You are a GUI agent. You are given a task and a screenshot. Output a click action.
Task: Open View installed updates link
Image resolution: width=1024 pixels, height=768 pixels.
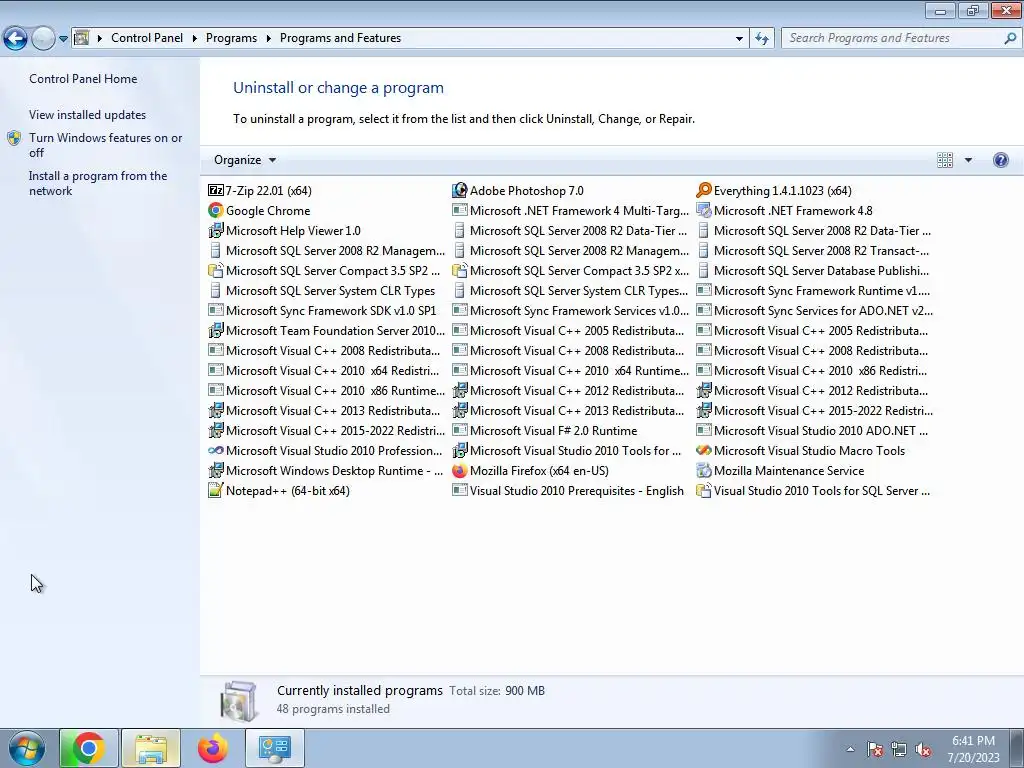point(88,115)
